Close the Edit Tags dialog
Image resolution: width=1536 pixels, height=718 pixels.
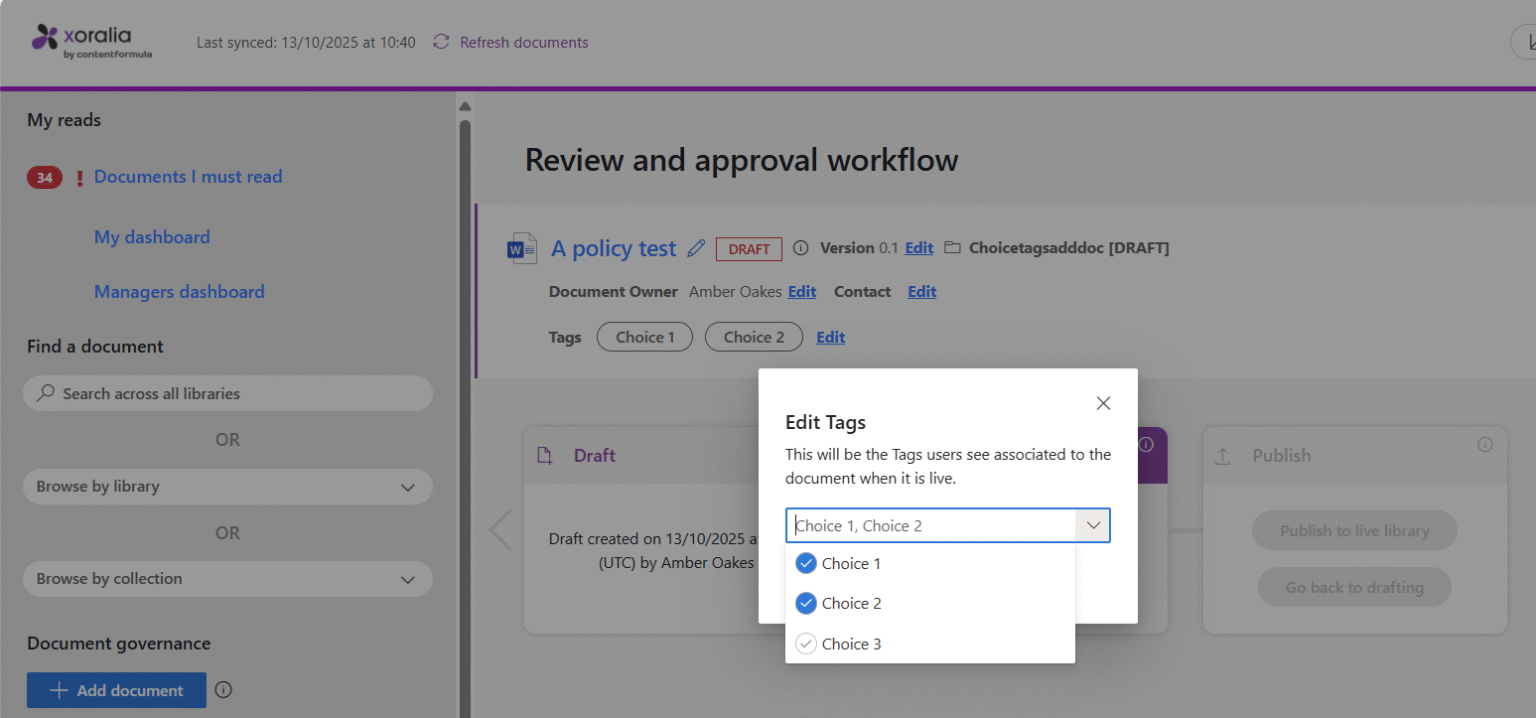(1103, 403)
